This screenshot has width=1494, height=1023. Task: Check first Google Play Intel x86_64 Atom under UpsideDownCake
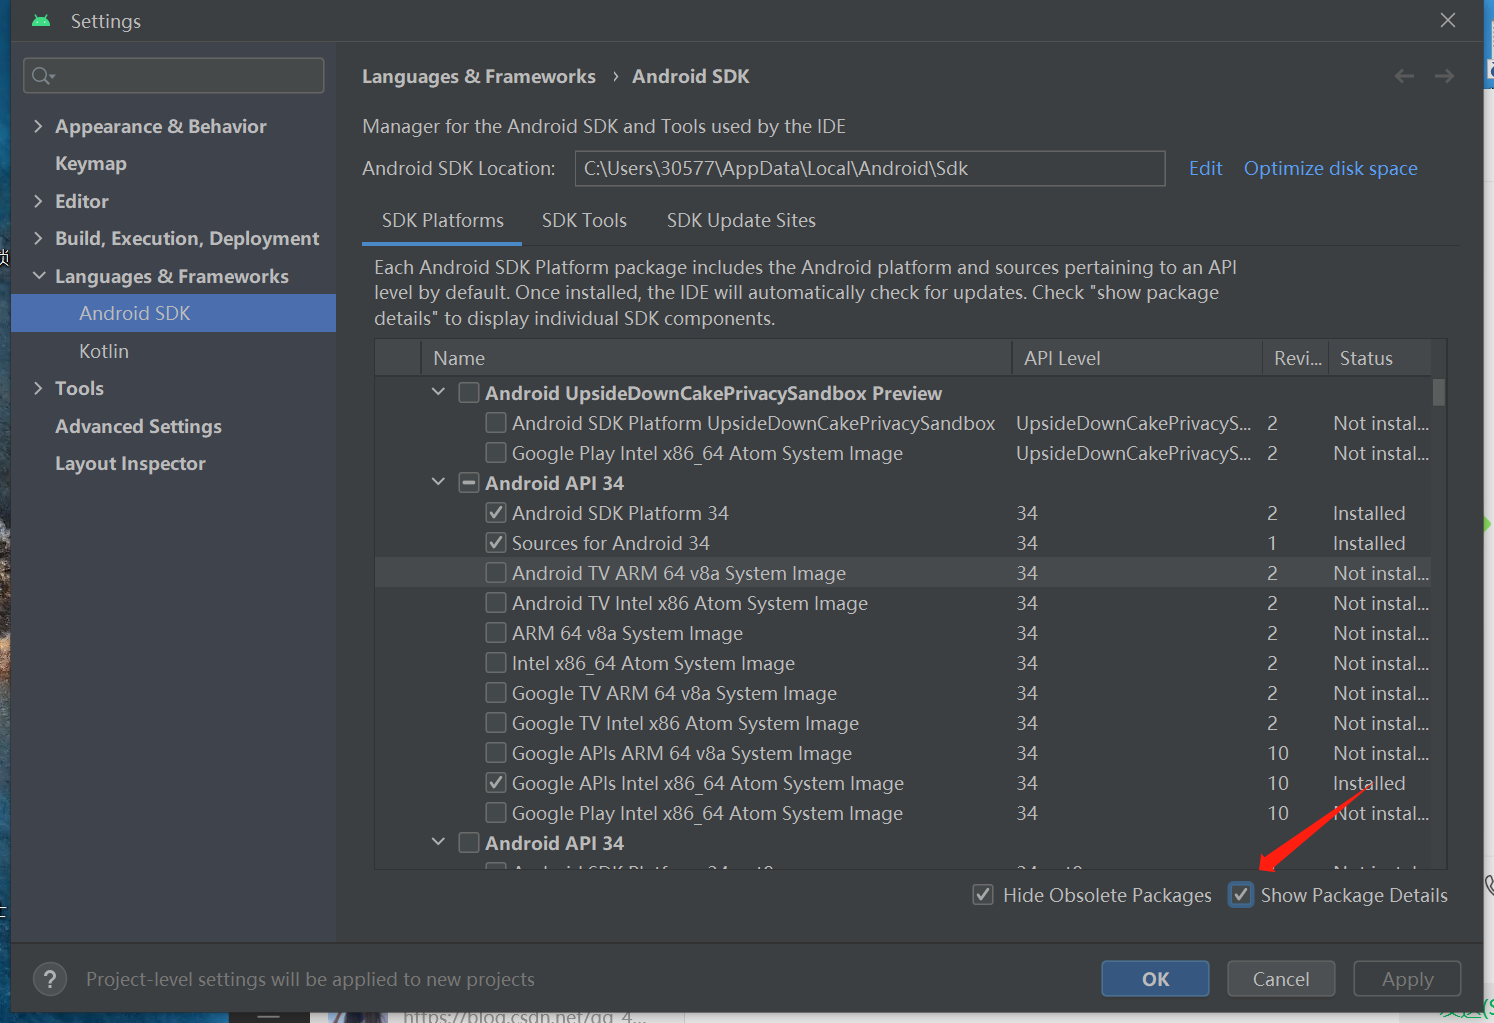click(495, 453)
